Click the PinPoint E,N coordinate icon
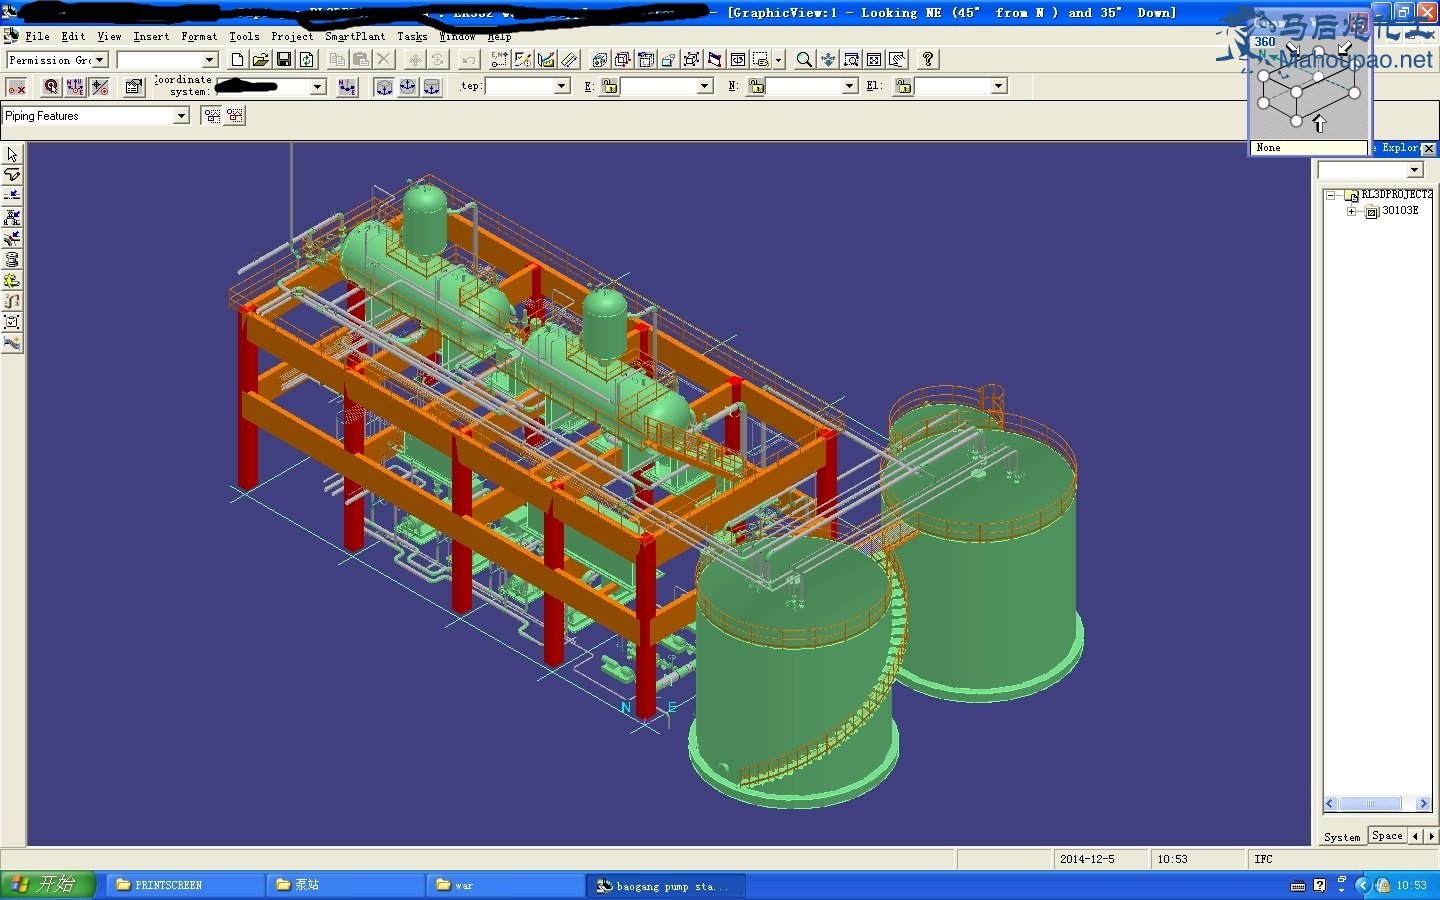Screen dimensions: 1440x900 (x=499, y=60)
